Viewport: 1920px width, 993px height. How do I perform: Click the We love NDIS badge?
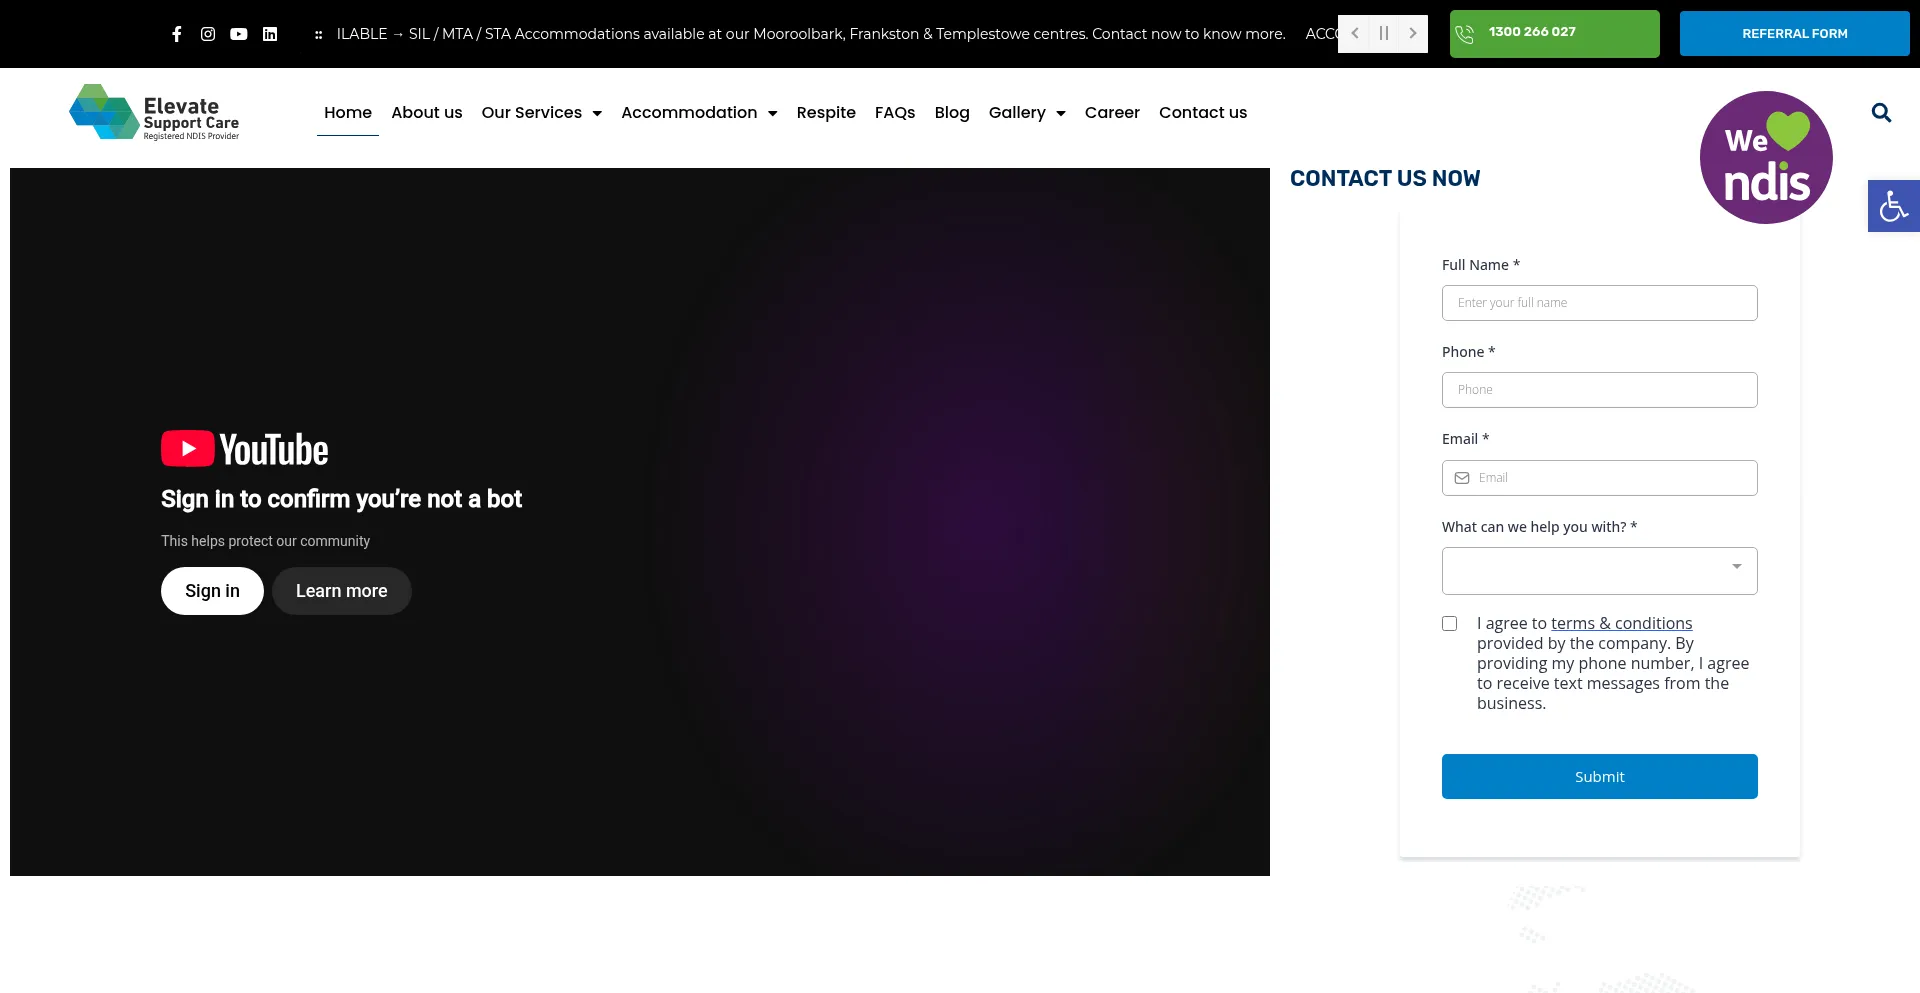(x=1766, y=158)
